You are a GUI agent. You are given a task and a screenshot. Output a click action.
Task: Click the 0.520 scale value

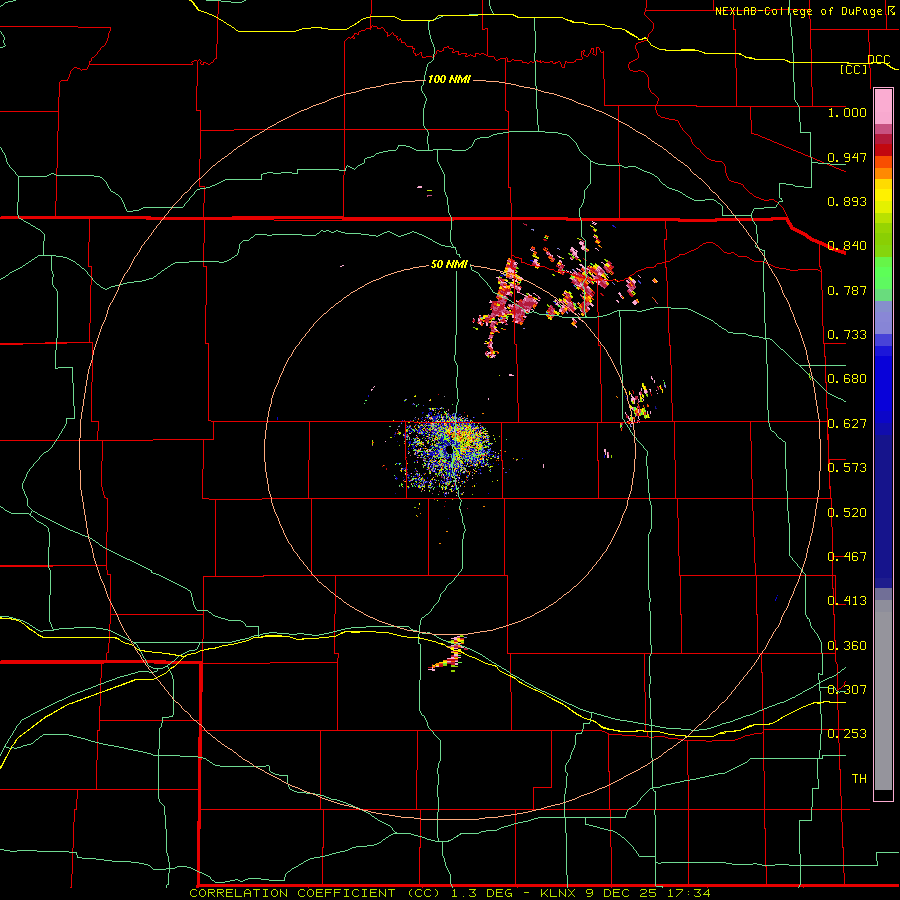pyautogui.click(x=847, y=513)
